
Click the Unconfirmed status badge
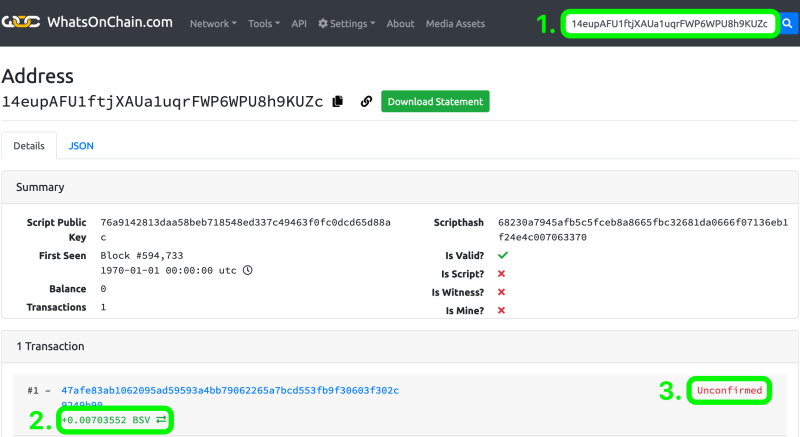click(x=730, y=391)
